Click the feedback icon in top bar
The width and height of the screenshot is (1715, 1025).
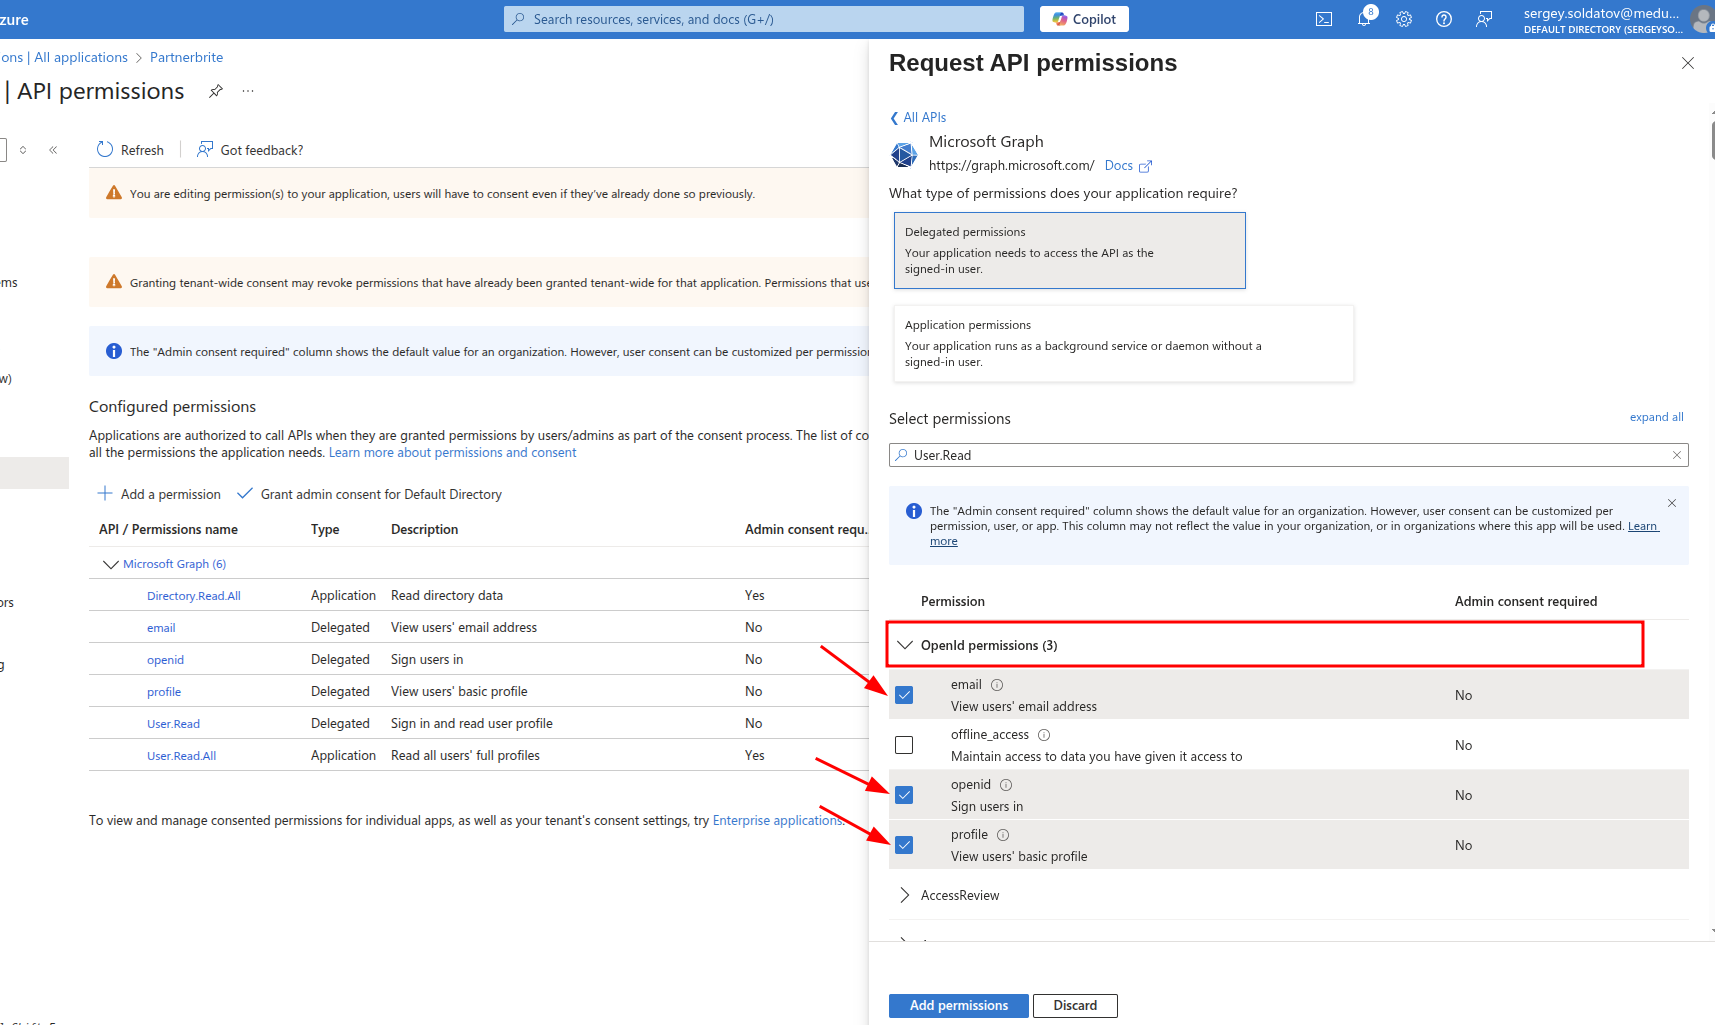click(x=1484, y=19)
